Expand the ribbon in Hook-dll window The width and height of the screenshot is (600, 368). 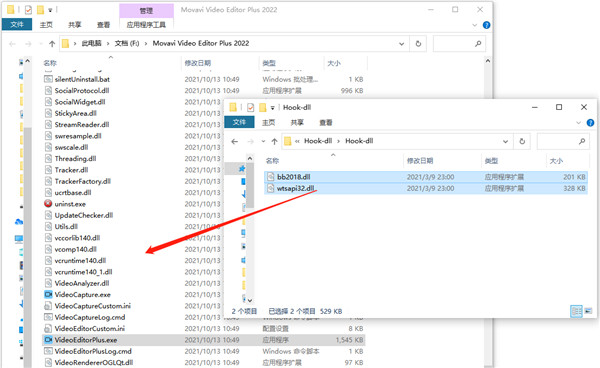coord(578,123)
